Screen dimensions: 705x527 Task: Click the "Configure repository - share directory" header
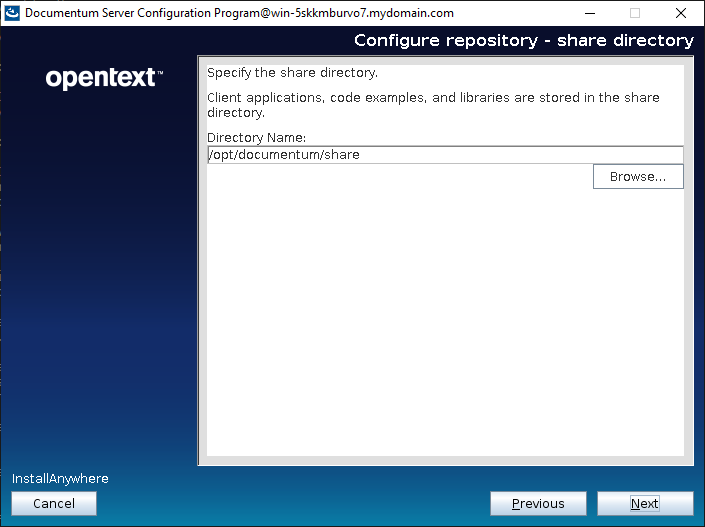point(523,40)
